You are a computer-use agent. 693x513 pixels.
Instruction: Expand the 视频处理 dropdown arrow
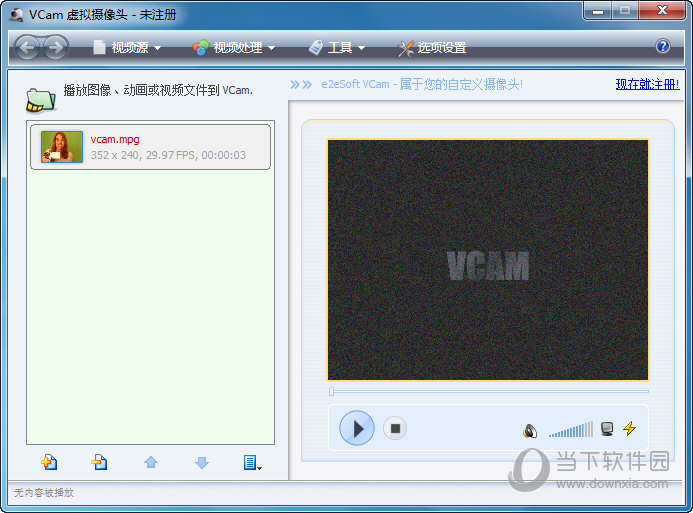tap(271, 48)
